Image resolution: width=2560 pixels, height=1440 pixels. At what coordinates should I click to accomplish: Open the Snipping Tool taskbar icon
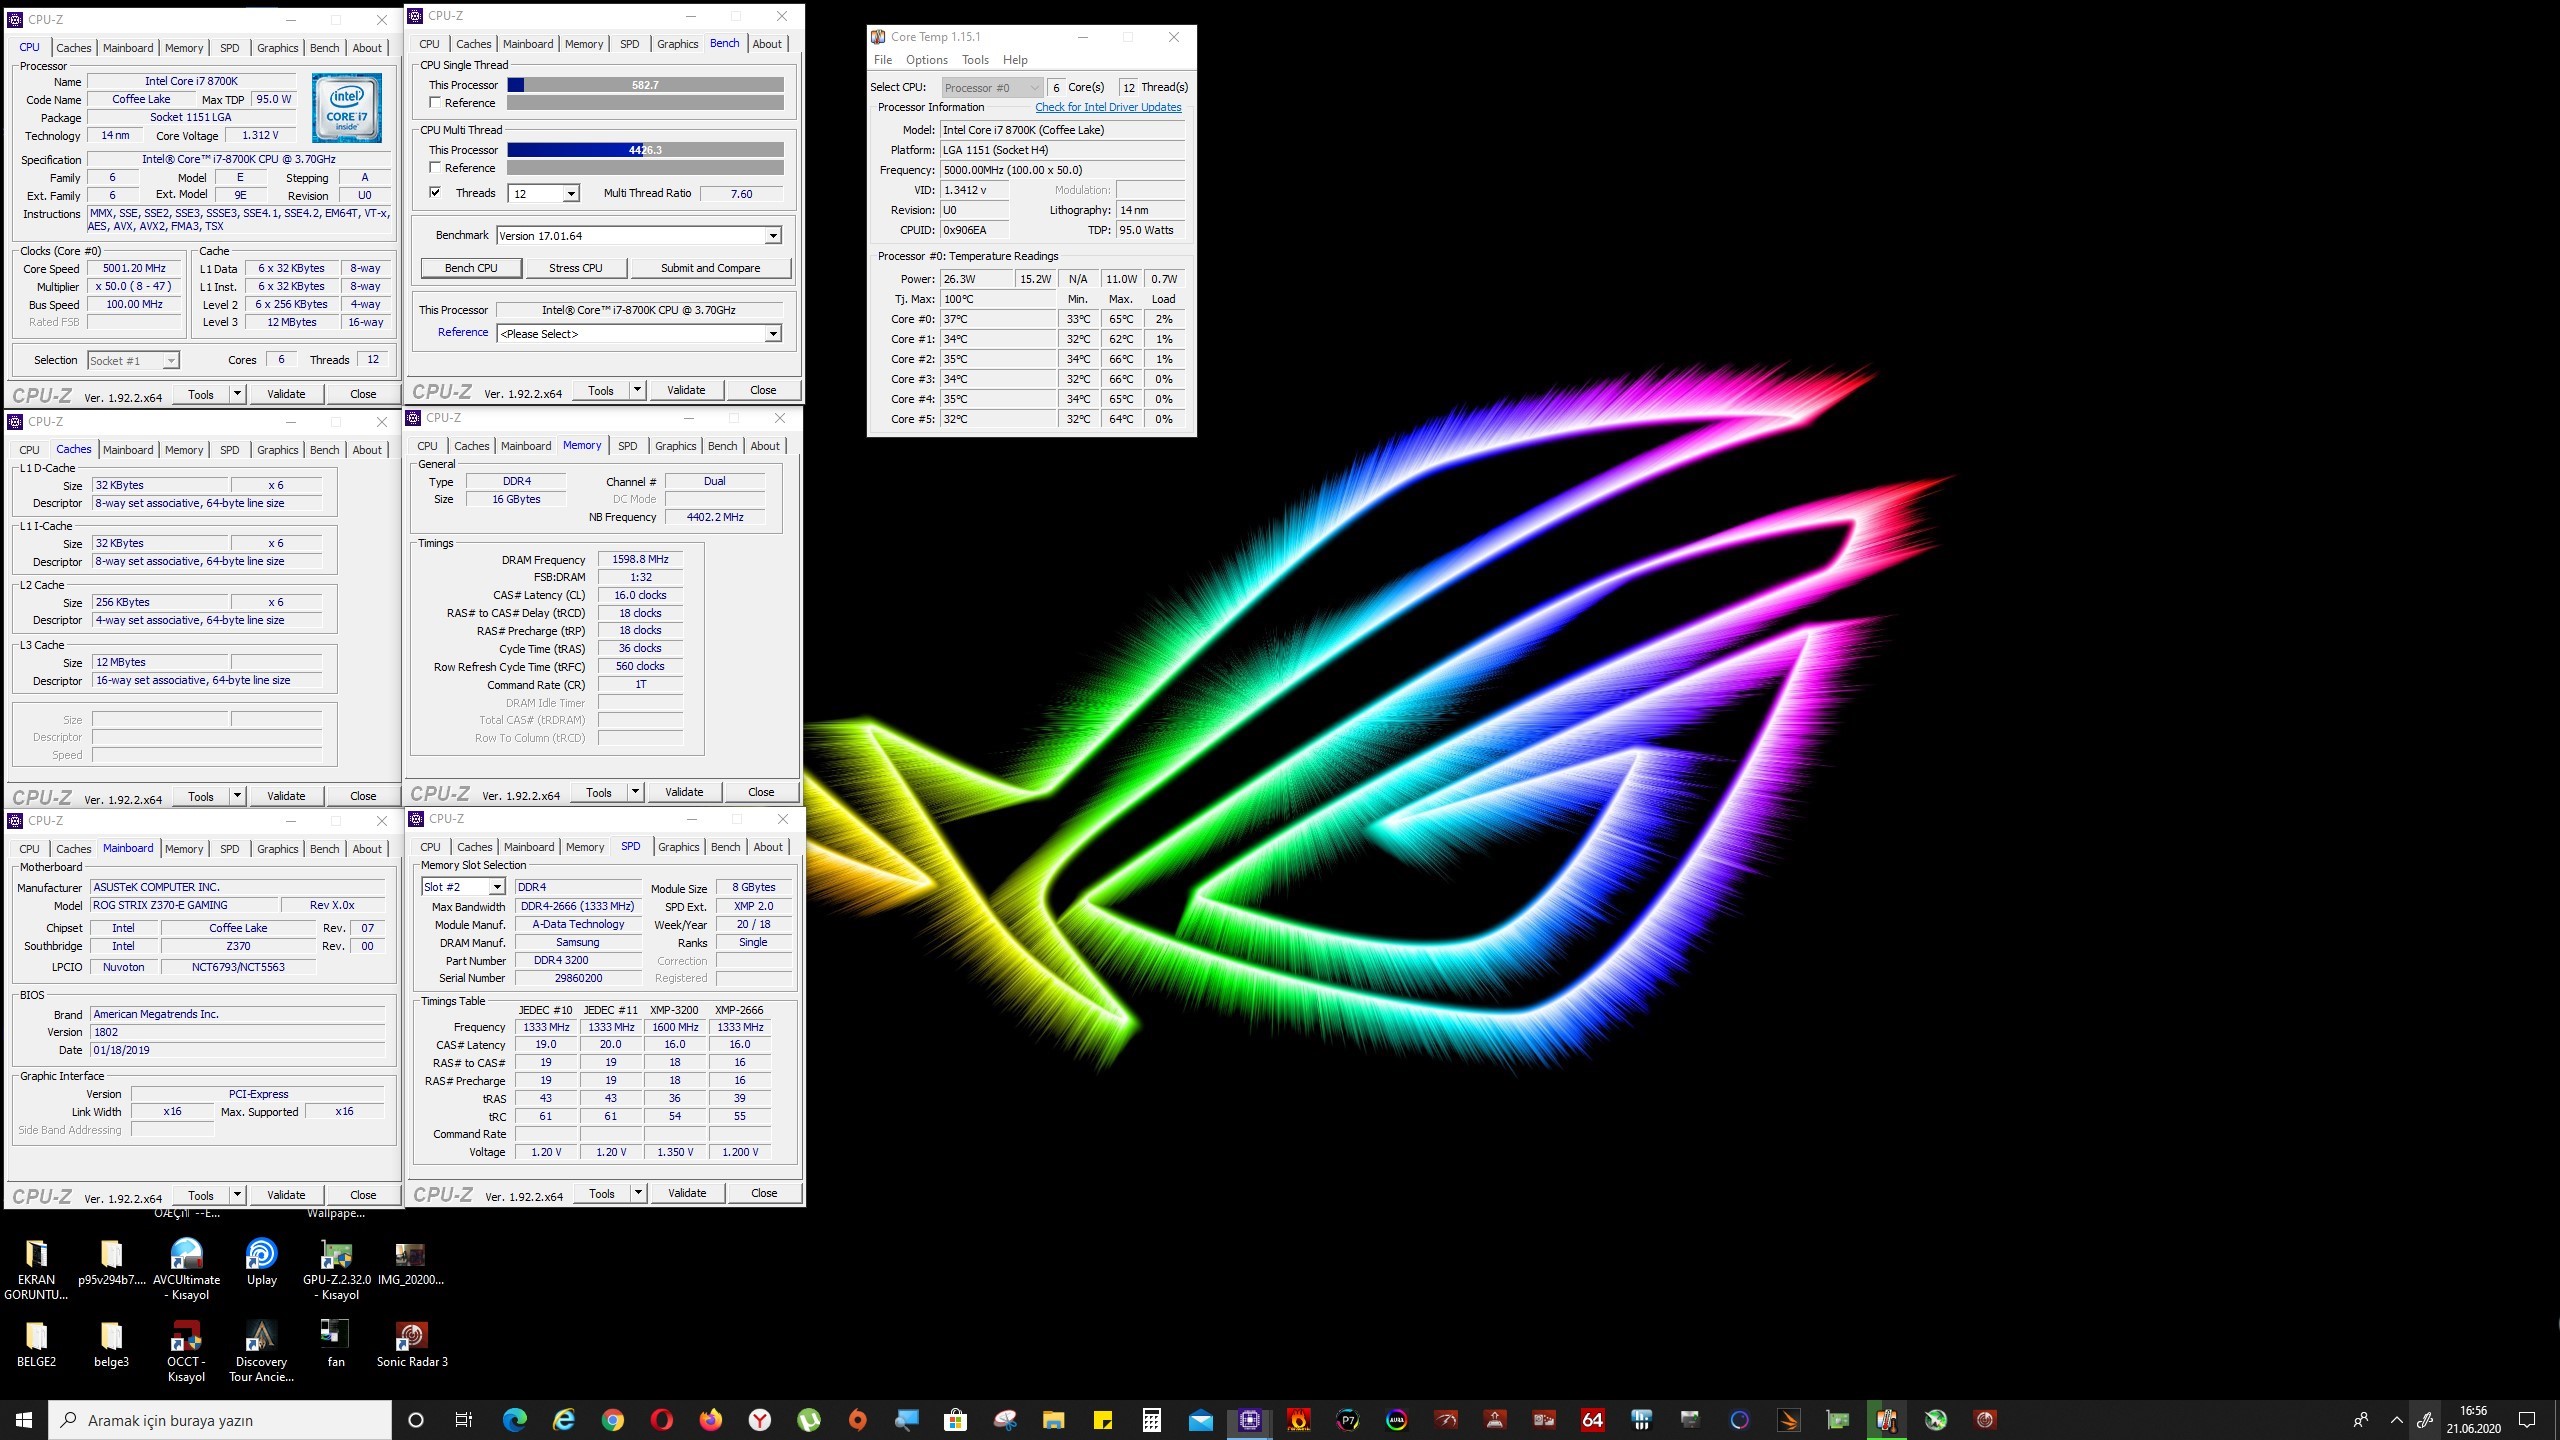1005,1419
